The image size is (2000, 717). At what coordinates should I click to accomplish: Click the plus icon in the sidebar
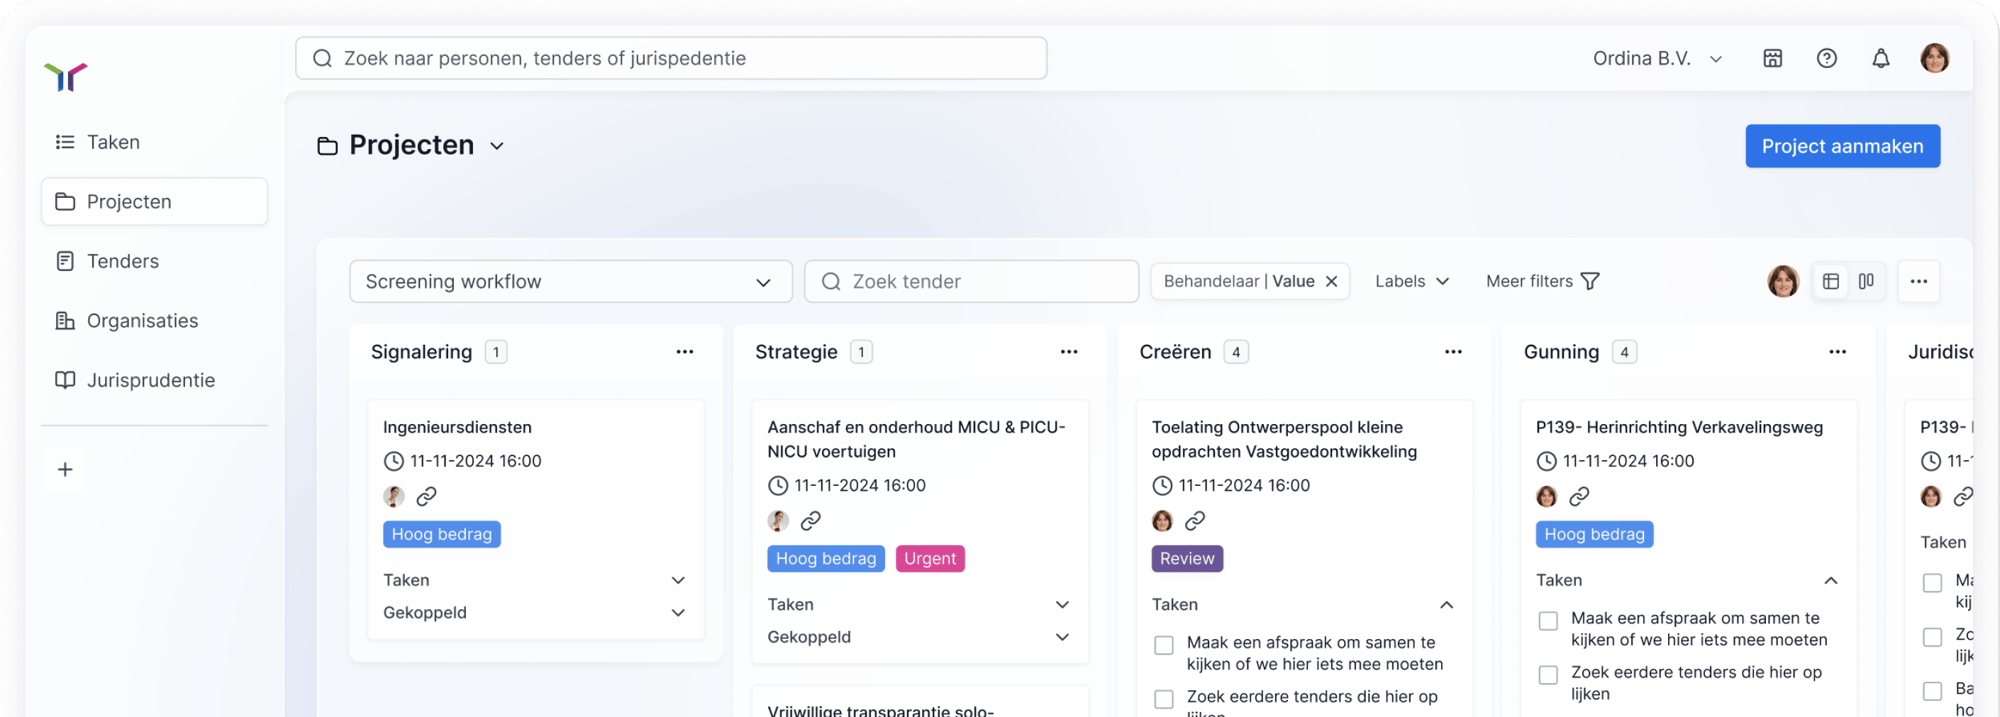[x=65, y=470]
